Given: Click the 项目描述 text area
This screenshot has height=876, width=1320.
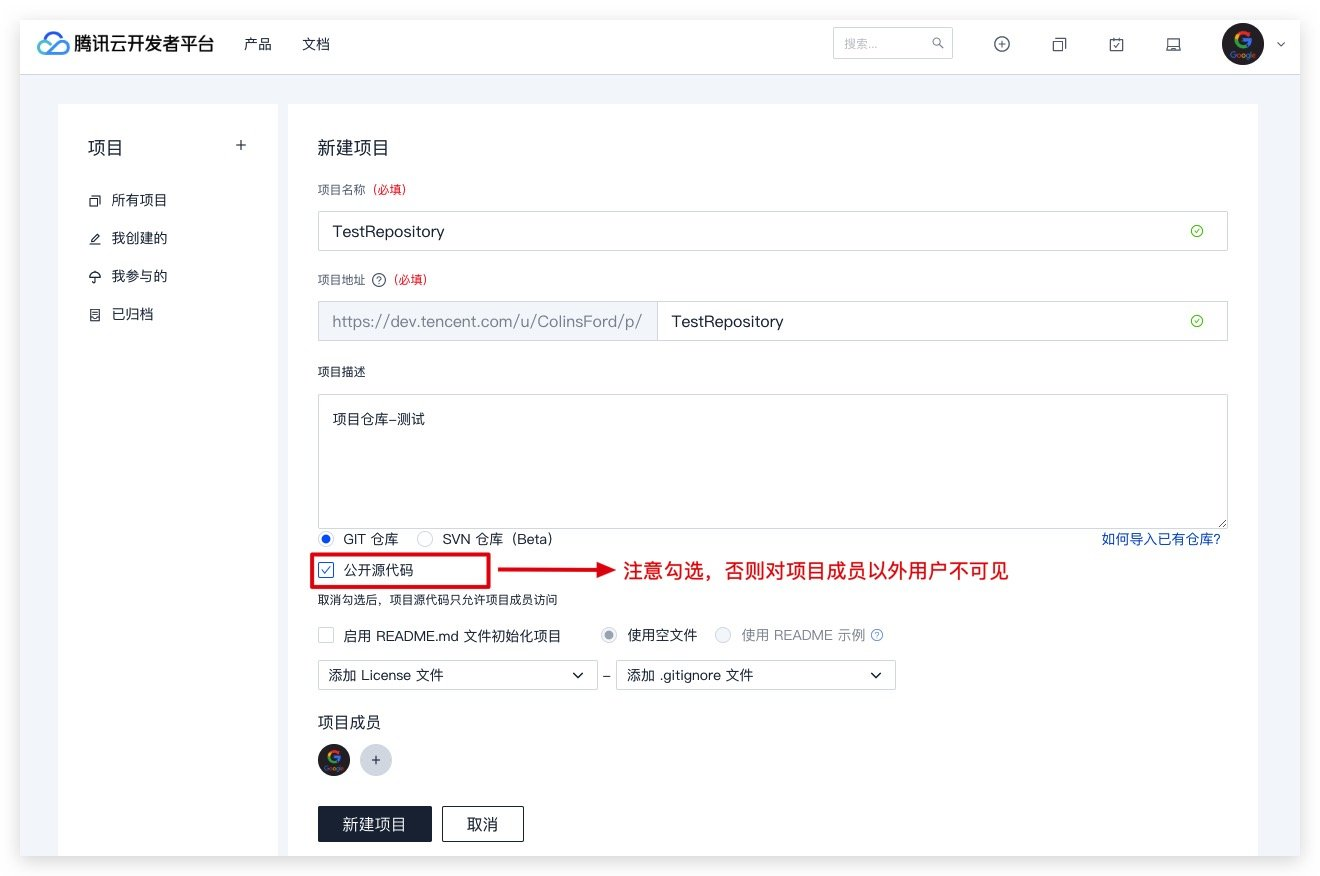Looking at the screenshot, I should click(x=772, y=461).
